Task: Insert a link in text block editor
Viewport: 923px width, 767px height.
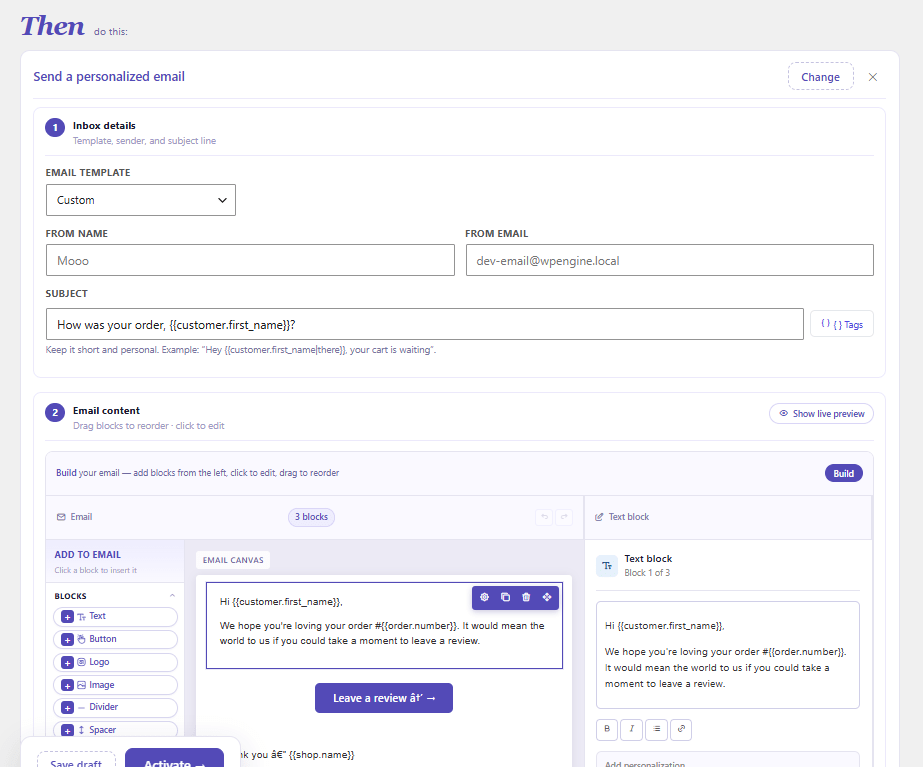Action: click(681, 729)
